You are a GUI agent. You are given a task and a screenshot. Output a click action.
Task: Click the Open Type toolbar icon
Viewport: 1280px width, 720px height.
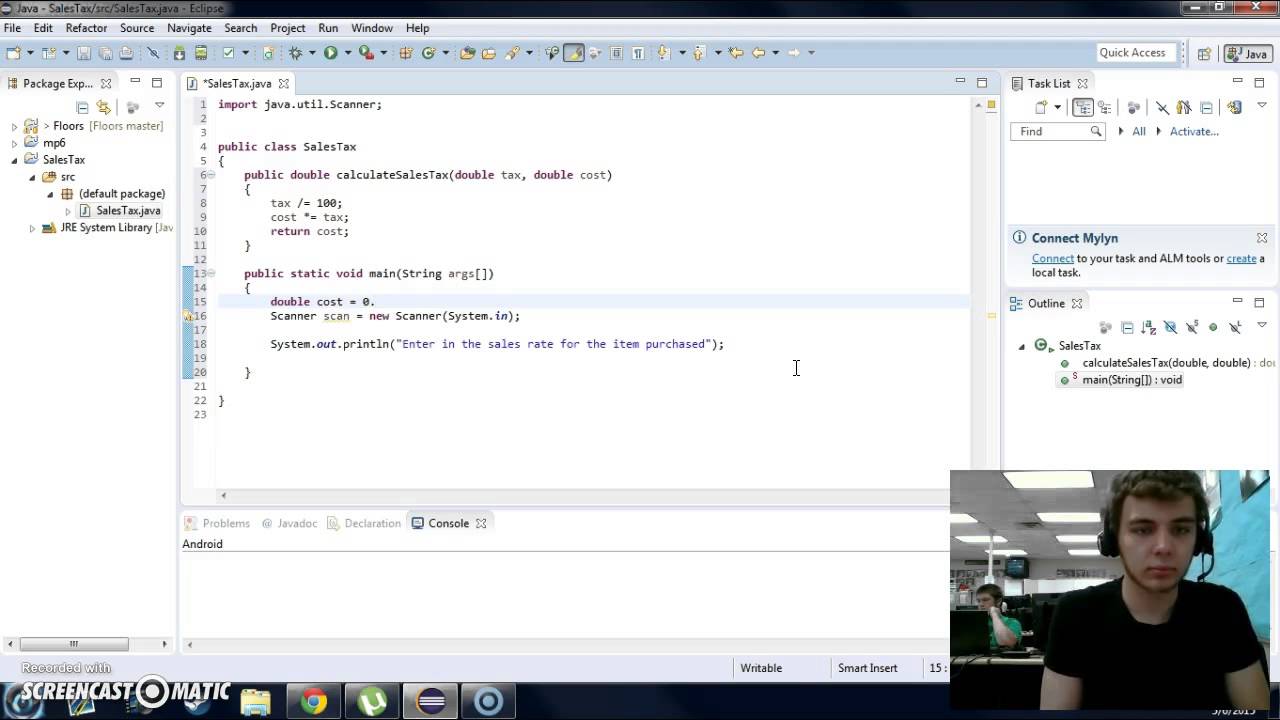467,53
